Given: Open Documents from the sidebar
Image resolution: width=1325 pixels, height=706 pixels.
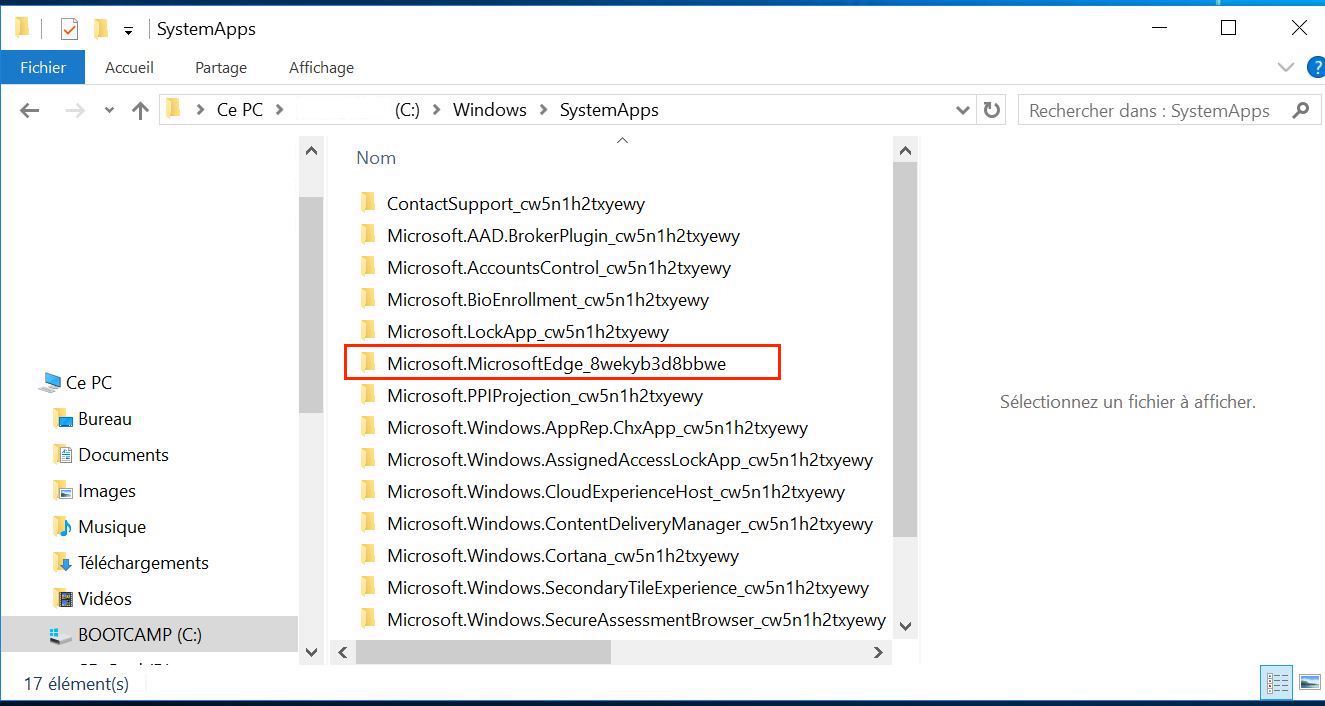Looking at the screenshot, I should (x=124, y=454).
